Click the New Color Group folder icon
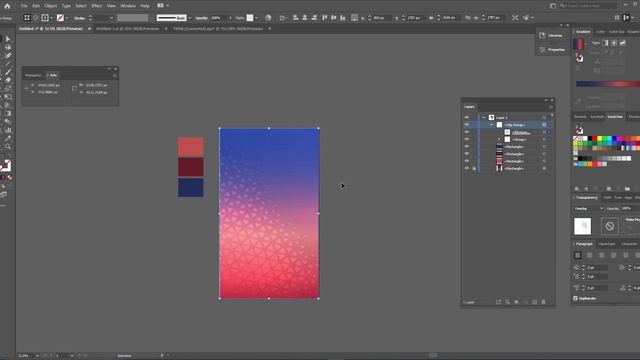This screenshot has height=360, width=640. point(627,189)
